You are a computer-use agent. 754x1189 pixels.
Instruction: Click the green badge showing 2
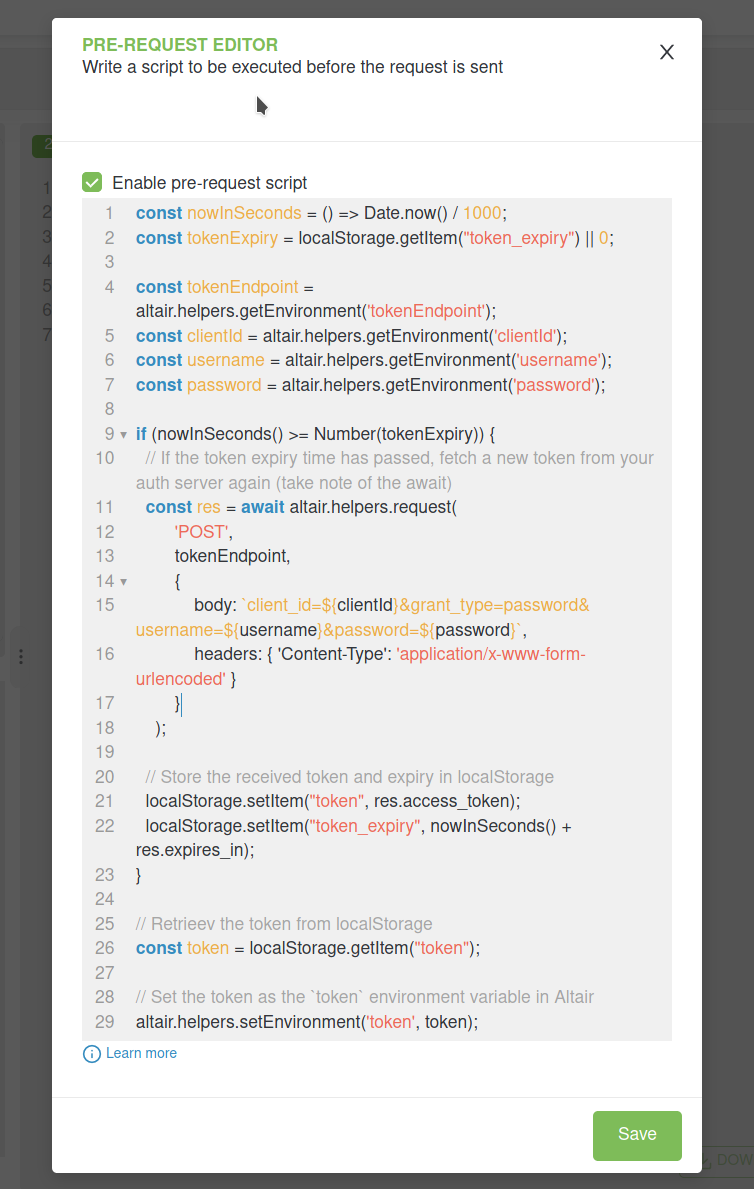pyautogui.click(x=48, y=145)
